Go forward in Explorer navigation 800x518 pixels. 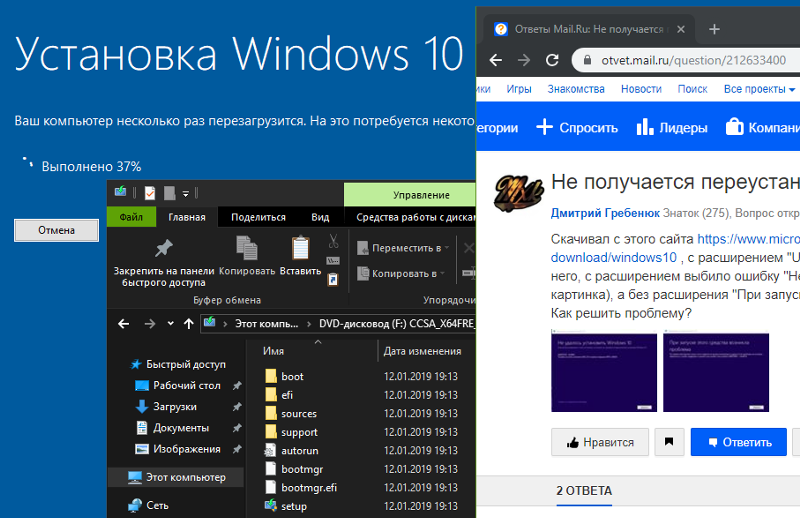coord(149,324)
